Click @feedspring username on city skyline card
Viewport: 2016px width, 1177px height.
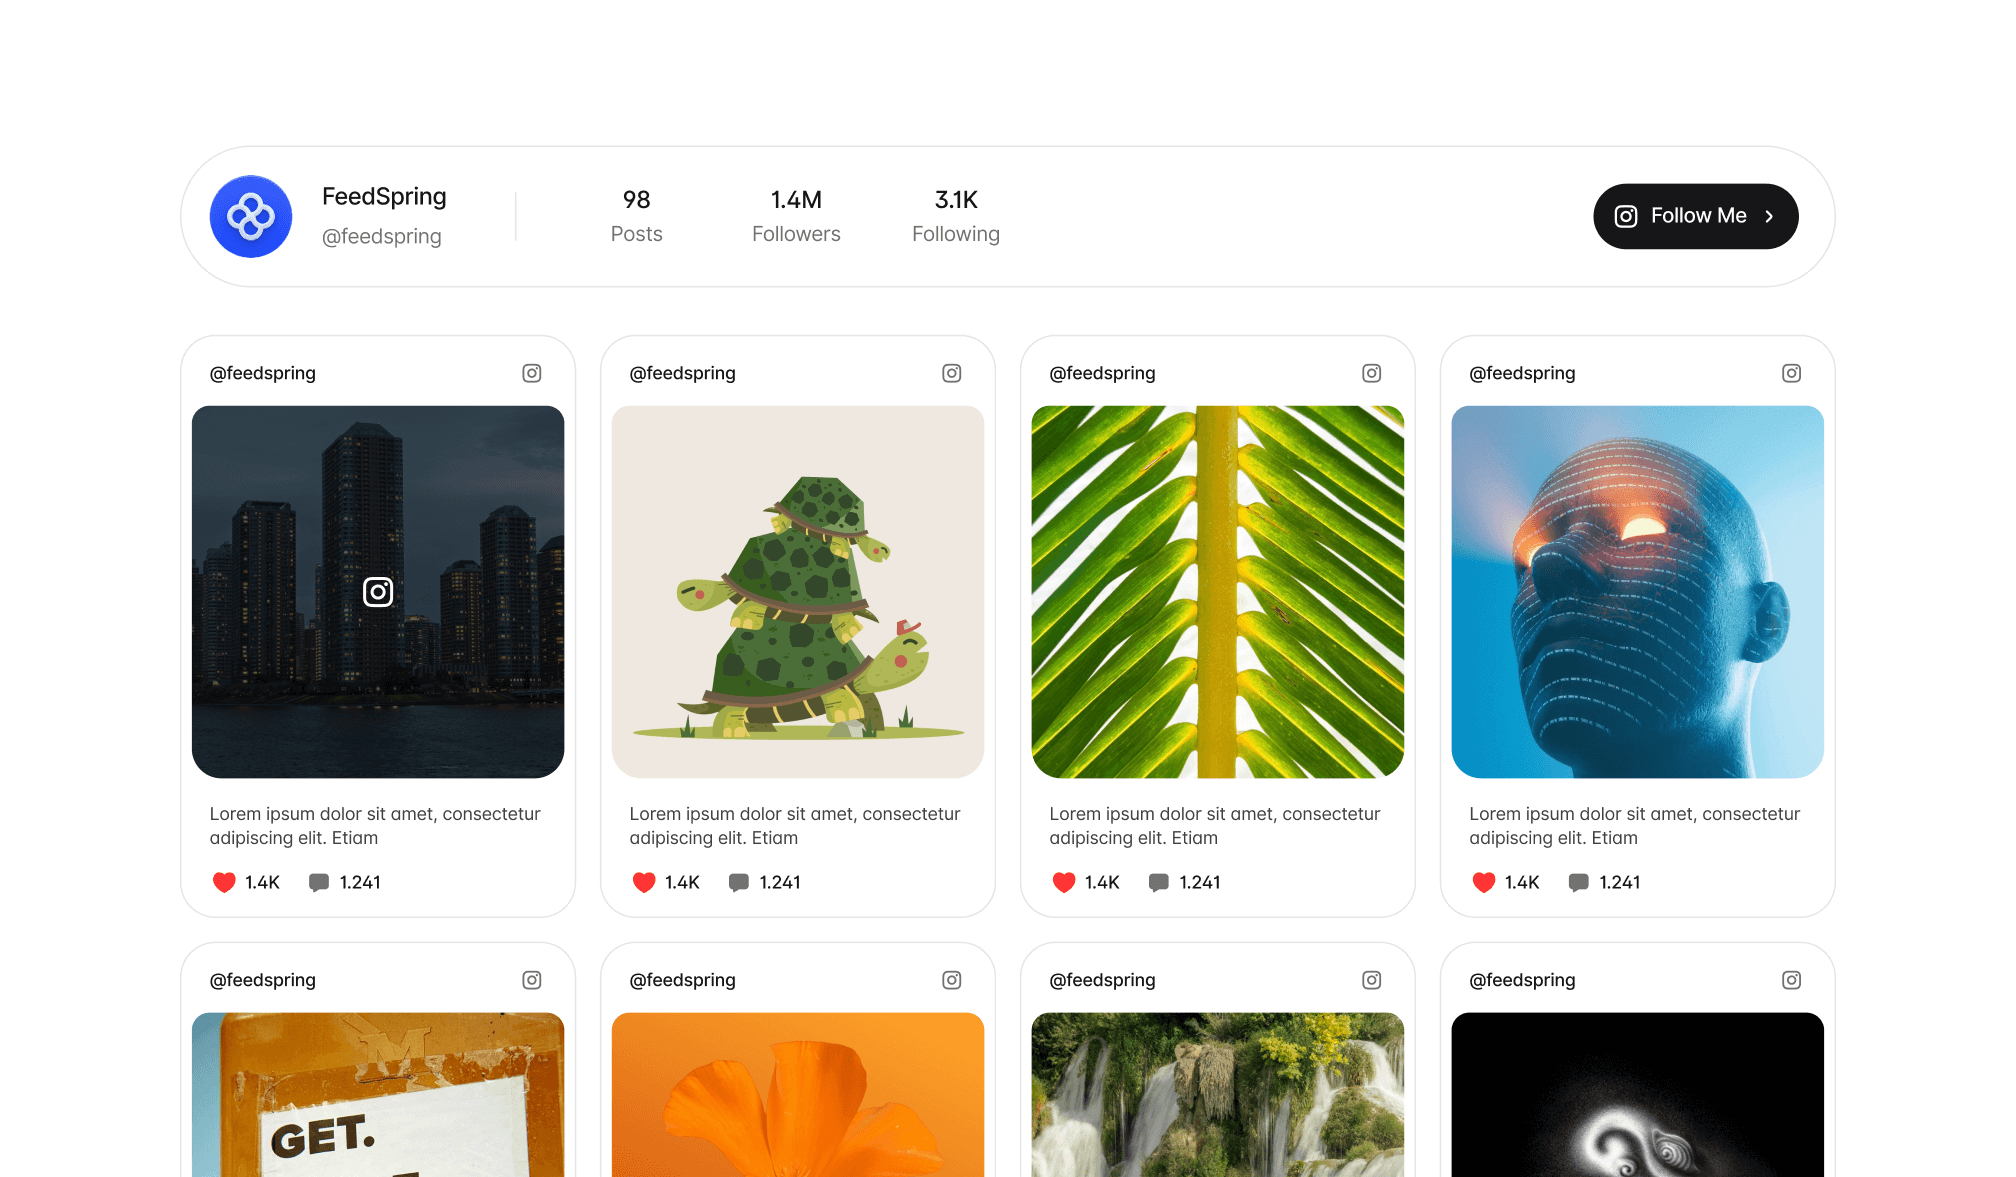coord(263,373)
